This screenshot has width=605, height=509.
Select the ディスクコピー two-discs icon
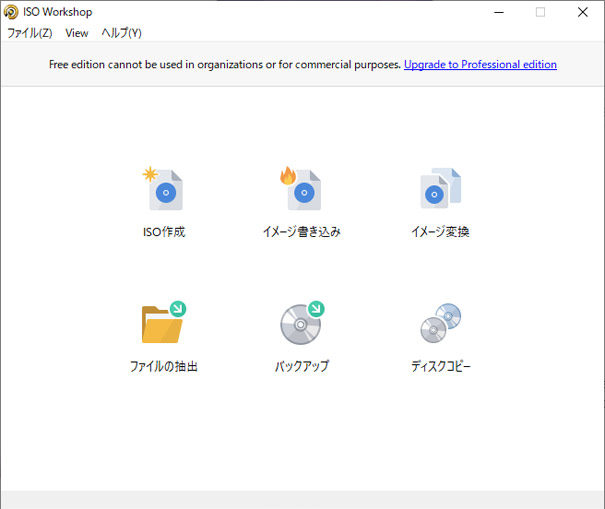point(440,323)
